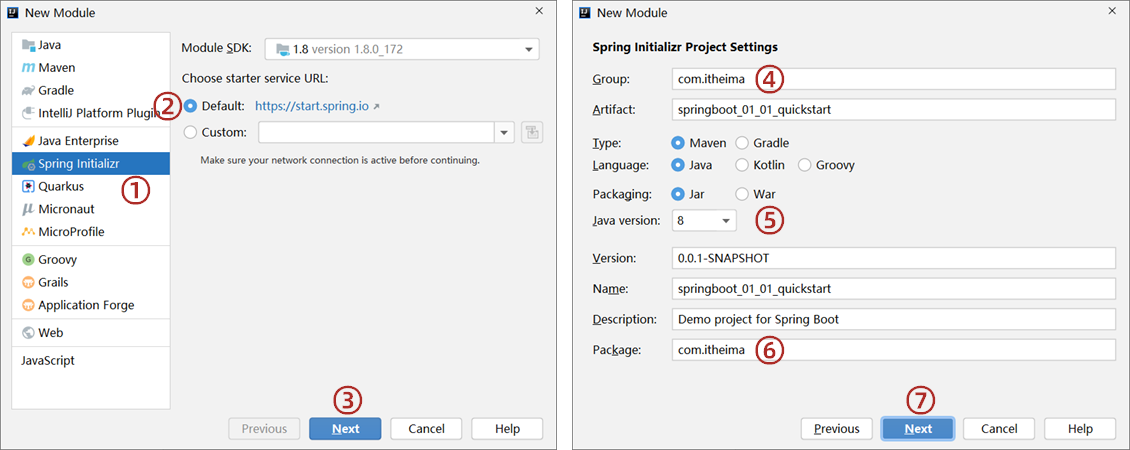Screen dimensions: 1130x450
Task: Click the Application Forge icon
Action: pos(29,305)
